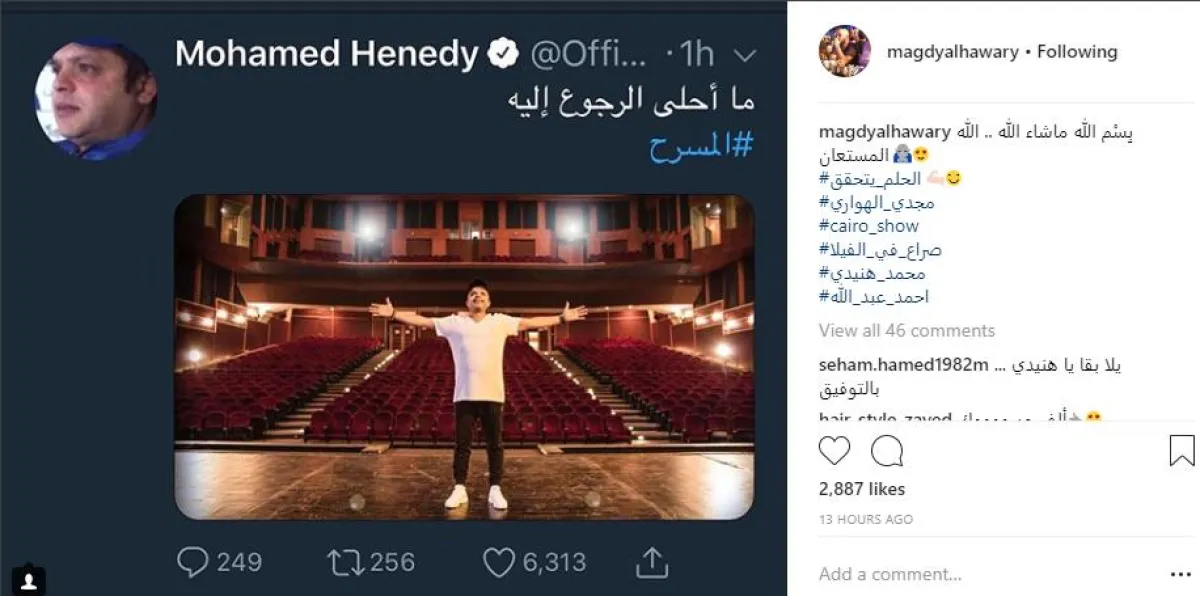Like the post with the heart icon
1200x596 pixels.
tap(834, 452)
